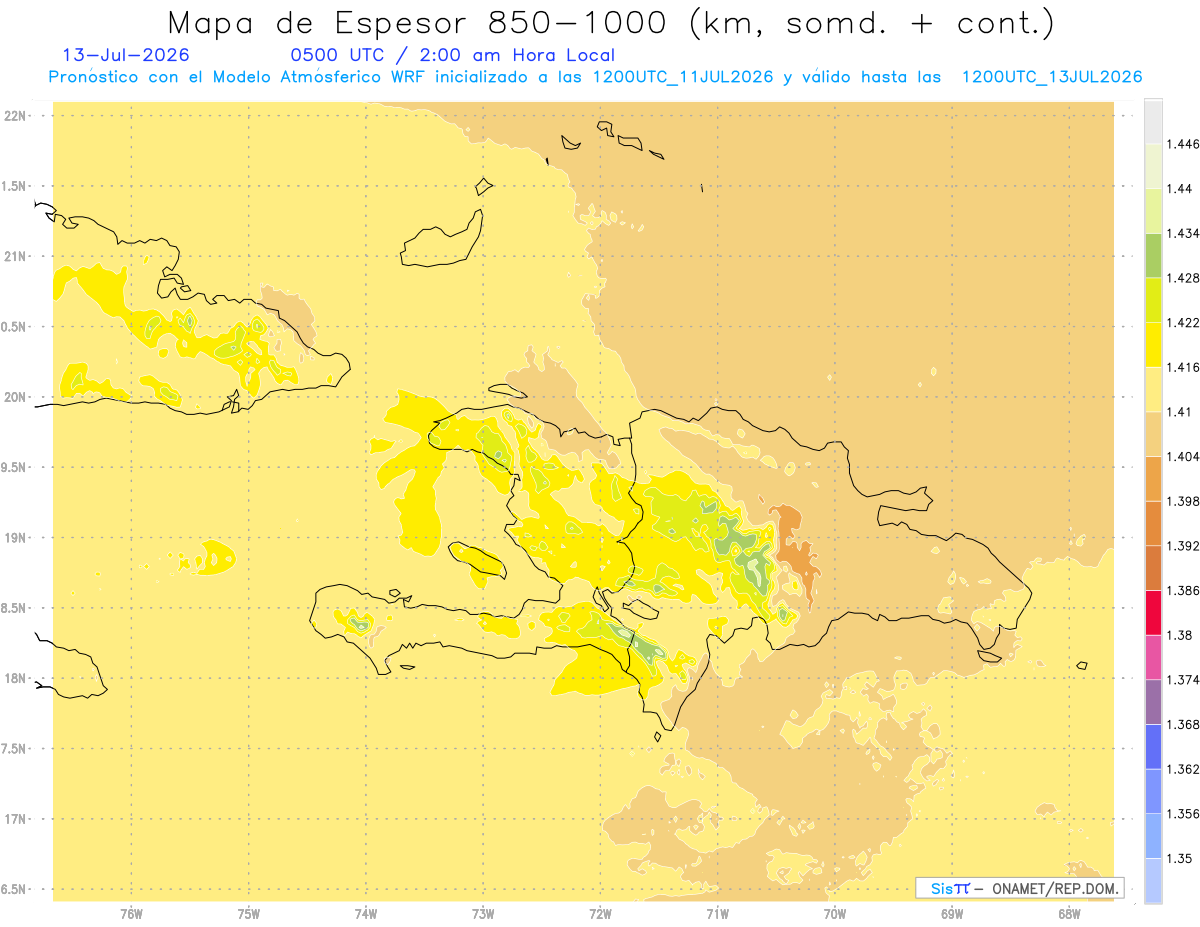The image size is (1200, 927).
Task: Click the colorbar value '1.434'
Action: coord(1183,233)
